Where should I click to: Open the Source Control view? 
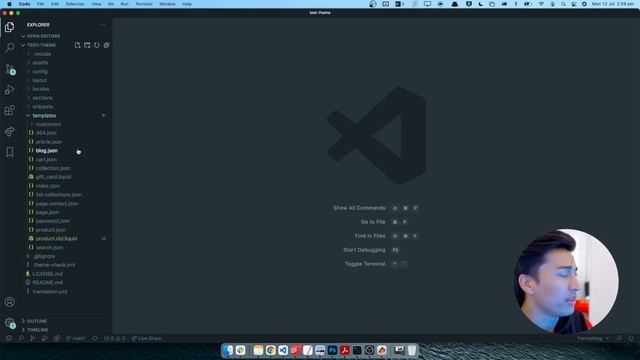point(10,69)
